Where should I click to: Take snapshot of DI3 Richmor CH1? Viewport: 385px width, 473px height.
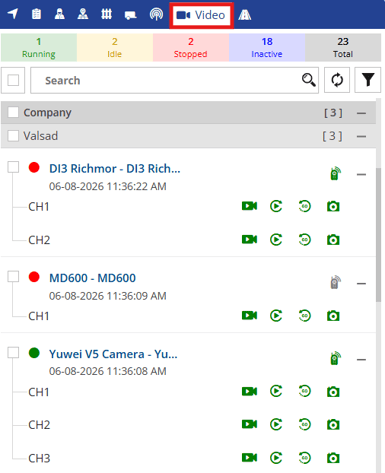click(x=333, y=206)
